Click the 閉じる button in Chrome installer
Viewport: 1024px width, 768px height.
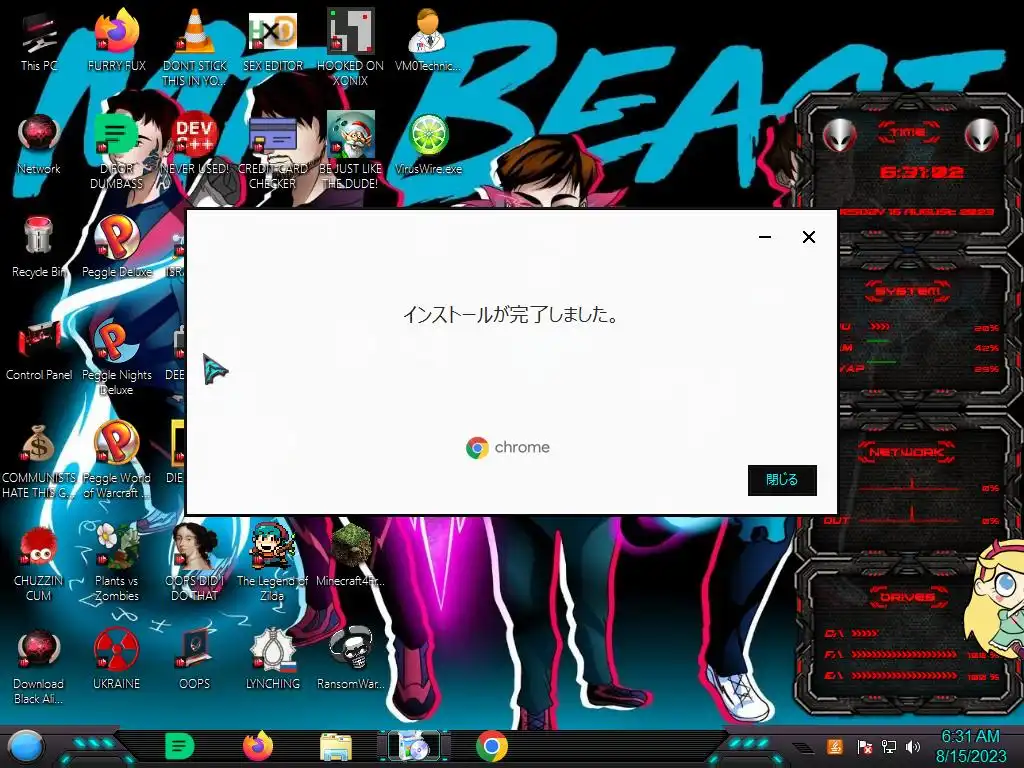[x=782, y=480]
